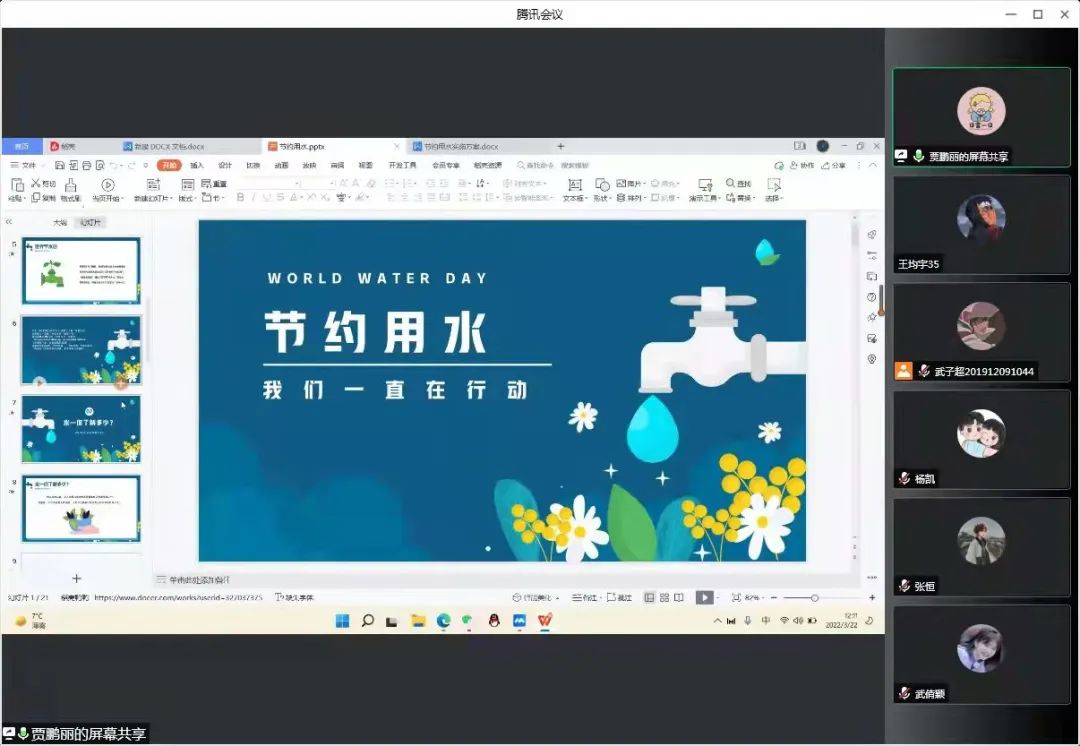Click the WPS Office icon in shared taskbar
The height and width of the screenshot is (746, 1080).
pyautogui.click(x=545, y=621)
